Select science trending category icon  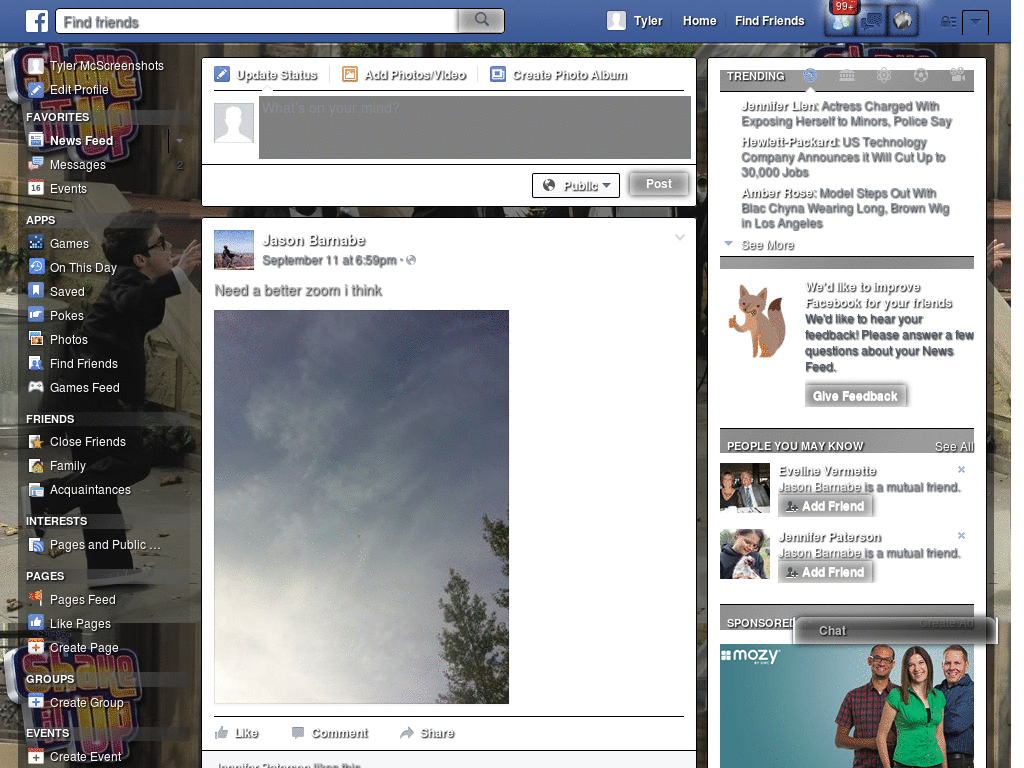[884, 75]
